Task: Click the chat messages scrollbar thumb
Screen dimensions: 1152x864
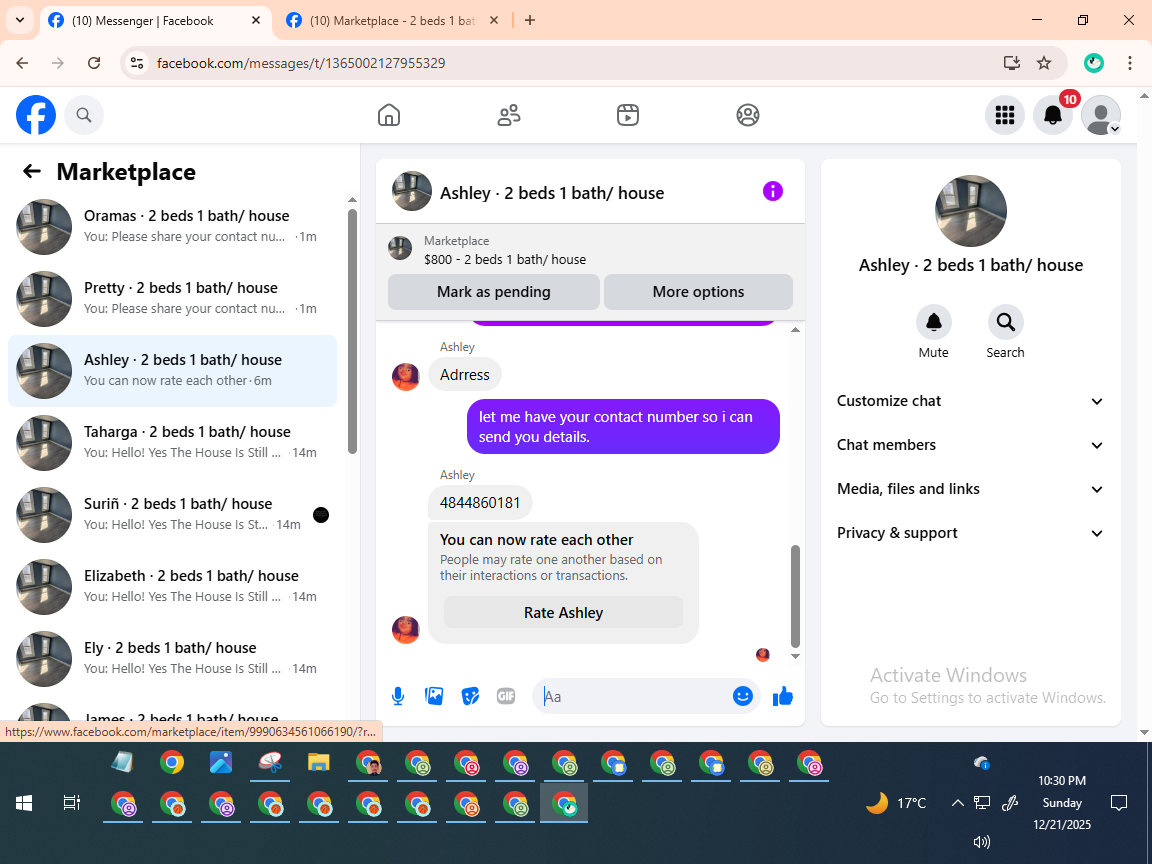Action: pos(795,596)
